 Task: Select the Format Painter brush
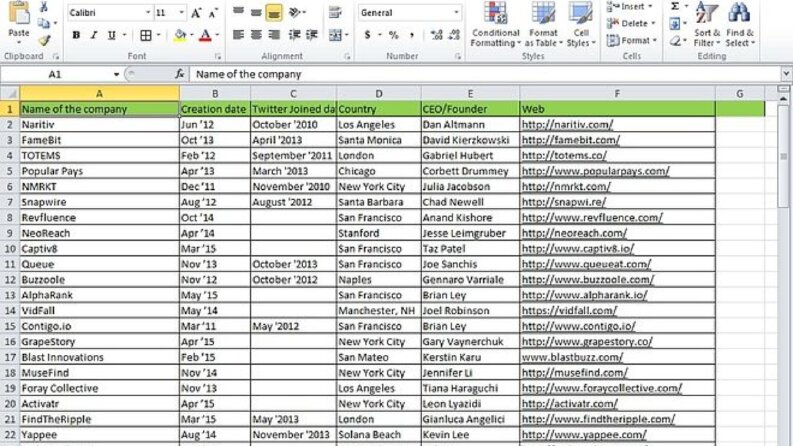[44, 40]
